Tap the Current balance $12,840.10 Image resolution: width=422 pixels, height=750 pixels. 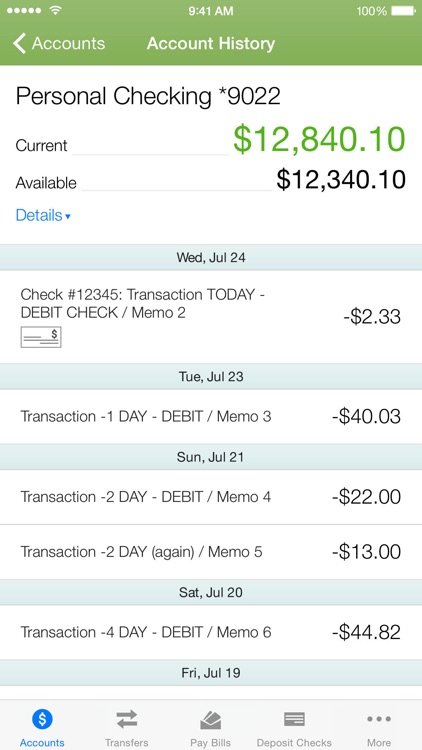coord(319,140)
